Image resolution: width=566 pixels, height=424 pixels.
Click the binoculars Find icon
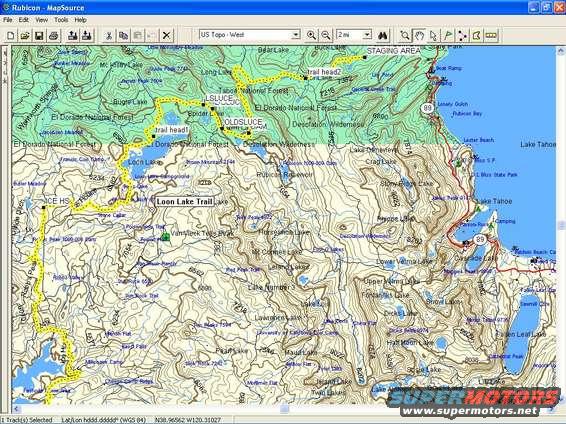click(383, 35)
